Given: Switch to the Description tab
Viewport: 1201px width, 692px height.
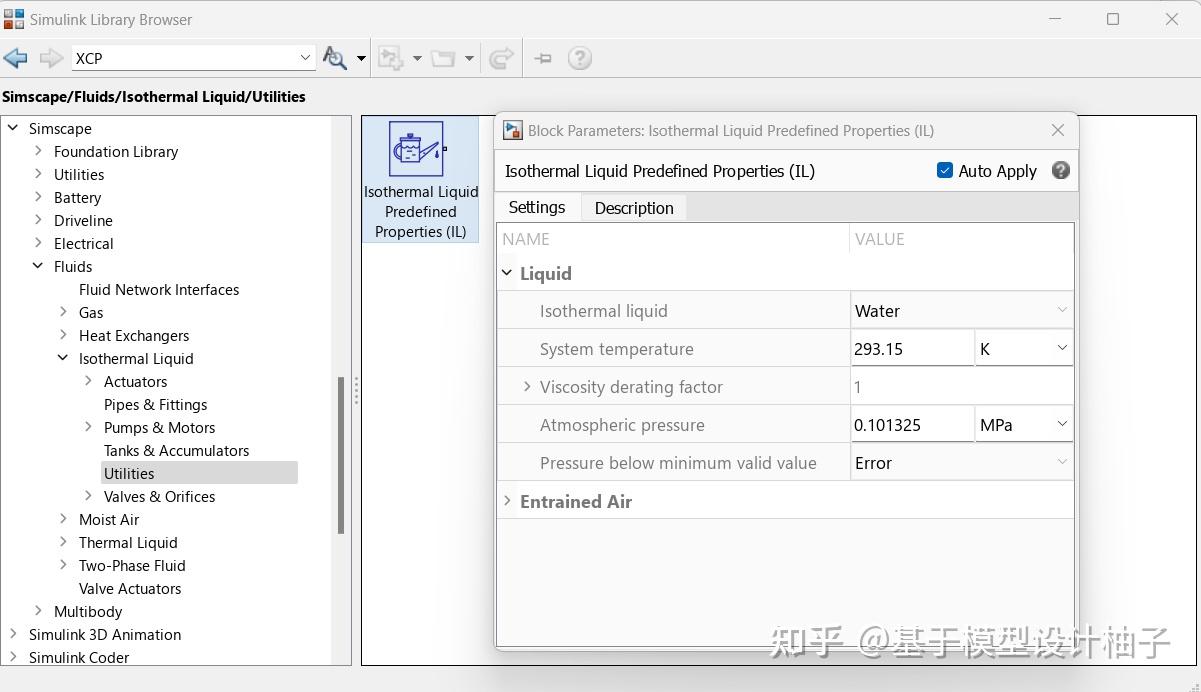Looking at the screenshot, I should pyautogui.click(x=633, y=207).
